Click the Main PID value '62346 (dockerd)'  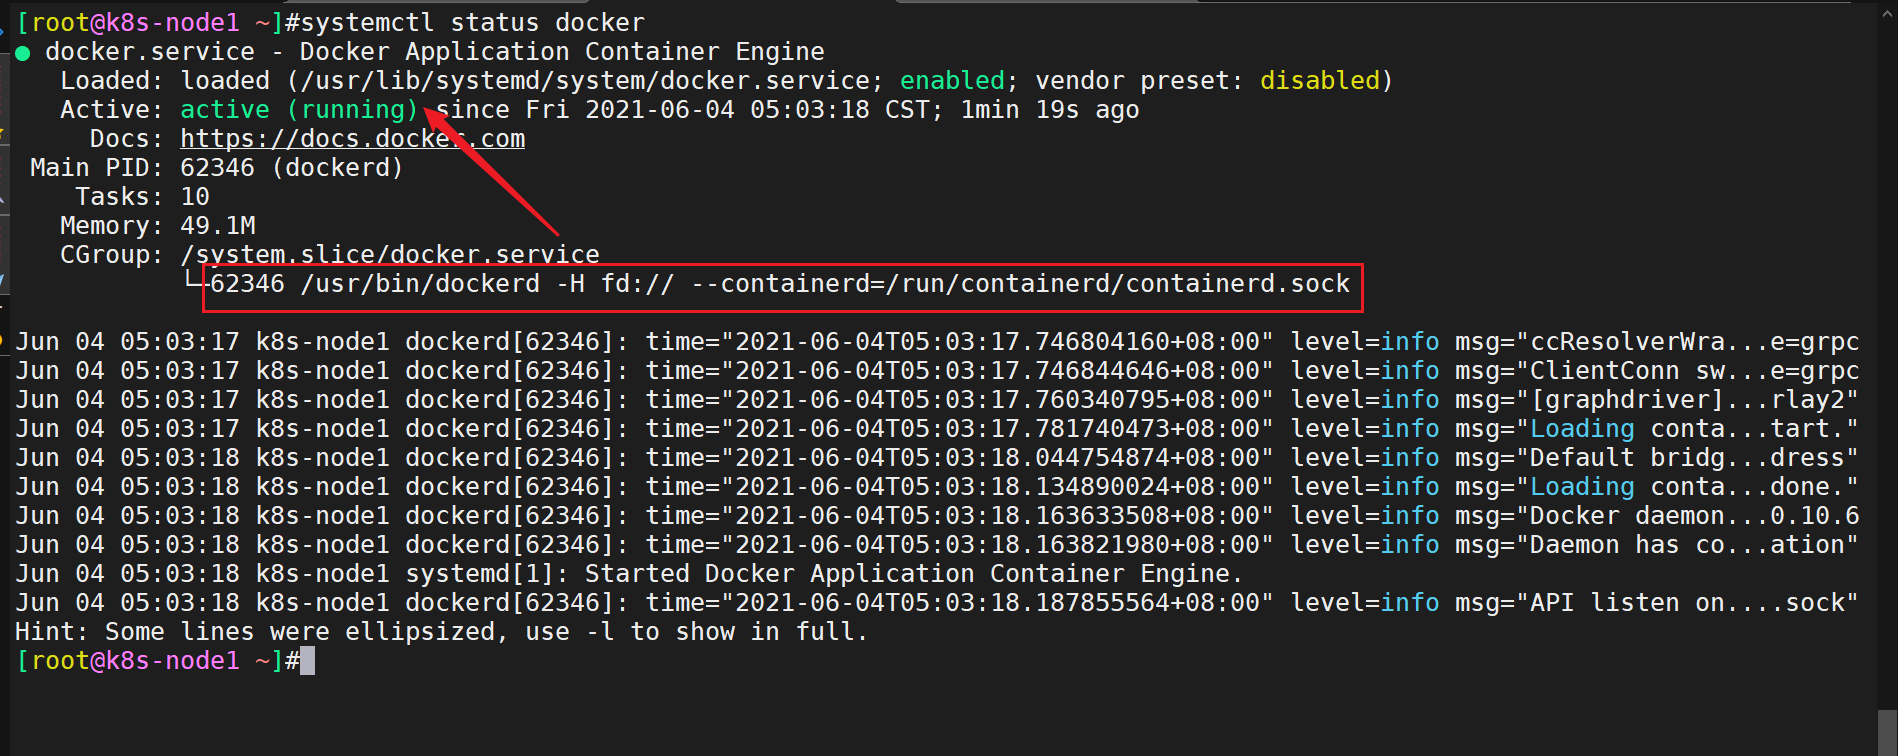[291, 167]
